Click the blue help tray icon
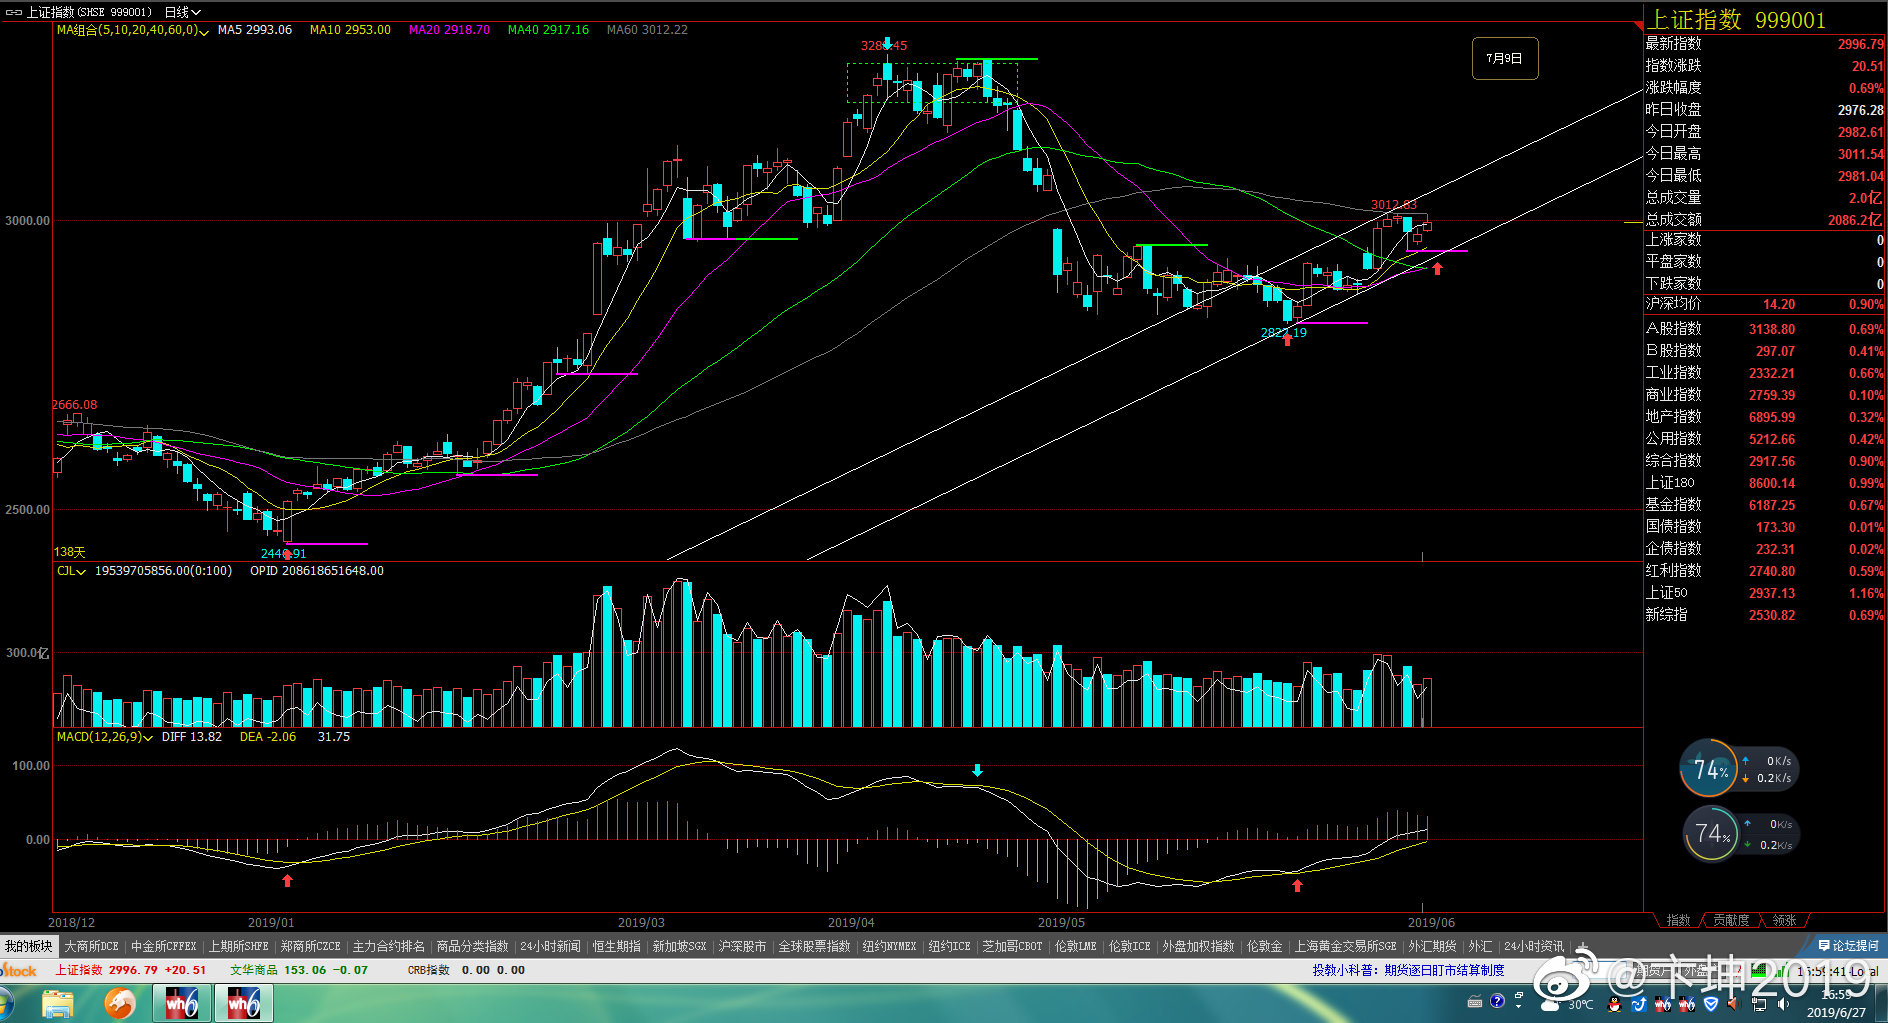The height and width of the screenshot is (1023, 1888). 1497,1000
